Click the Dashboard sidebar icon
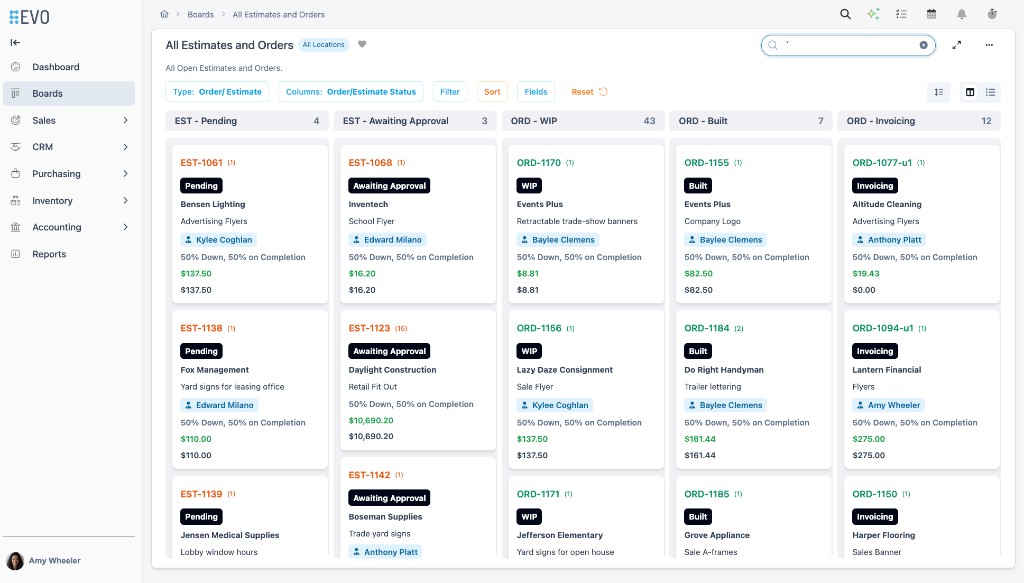This screenshot has height=583, width=1024. (x=16, y=67)
